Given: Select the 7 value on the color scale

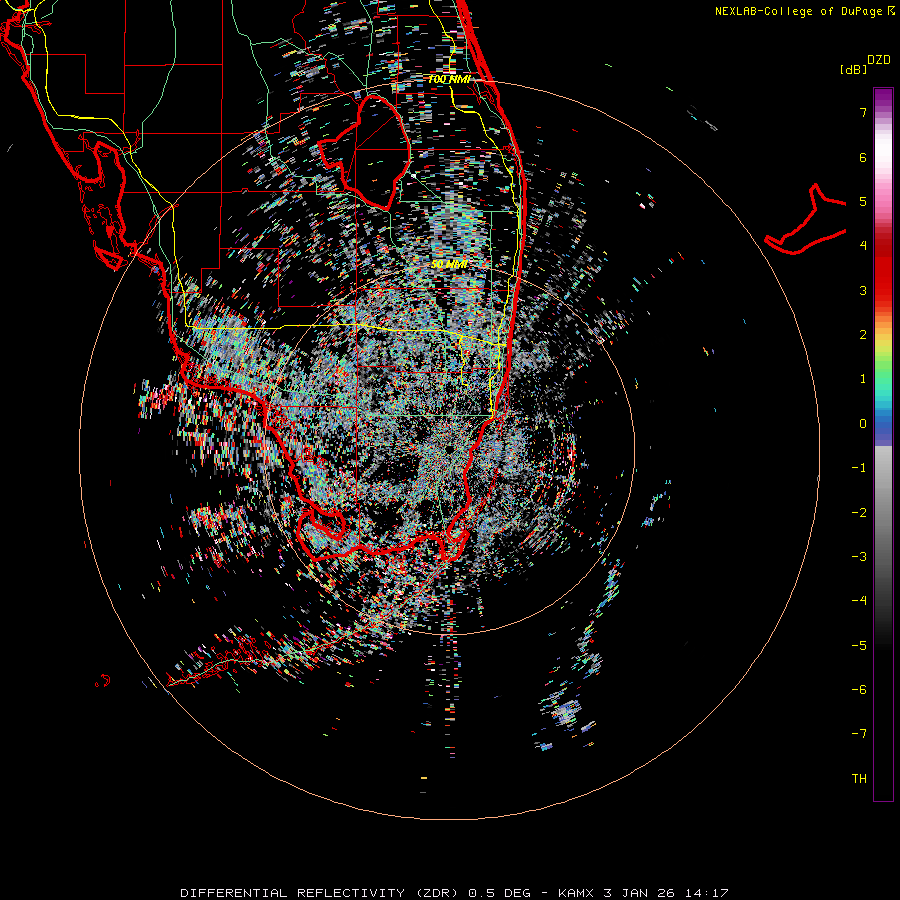Looking at the screenshot, I should pyautogui.click(x=863, y=112).
